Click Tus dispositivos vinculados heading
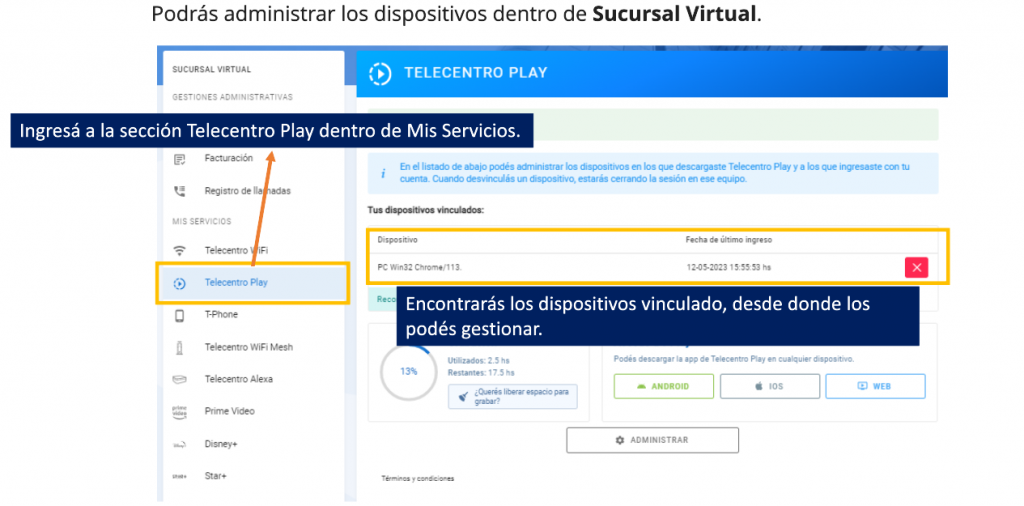 (426, 210)
